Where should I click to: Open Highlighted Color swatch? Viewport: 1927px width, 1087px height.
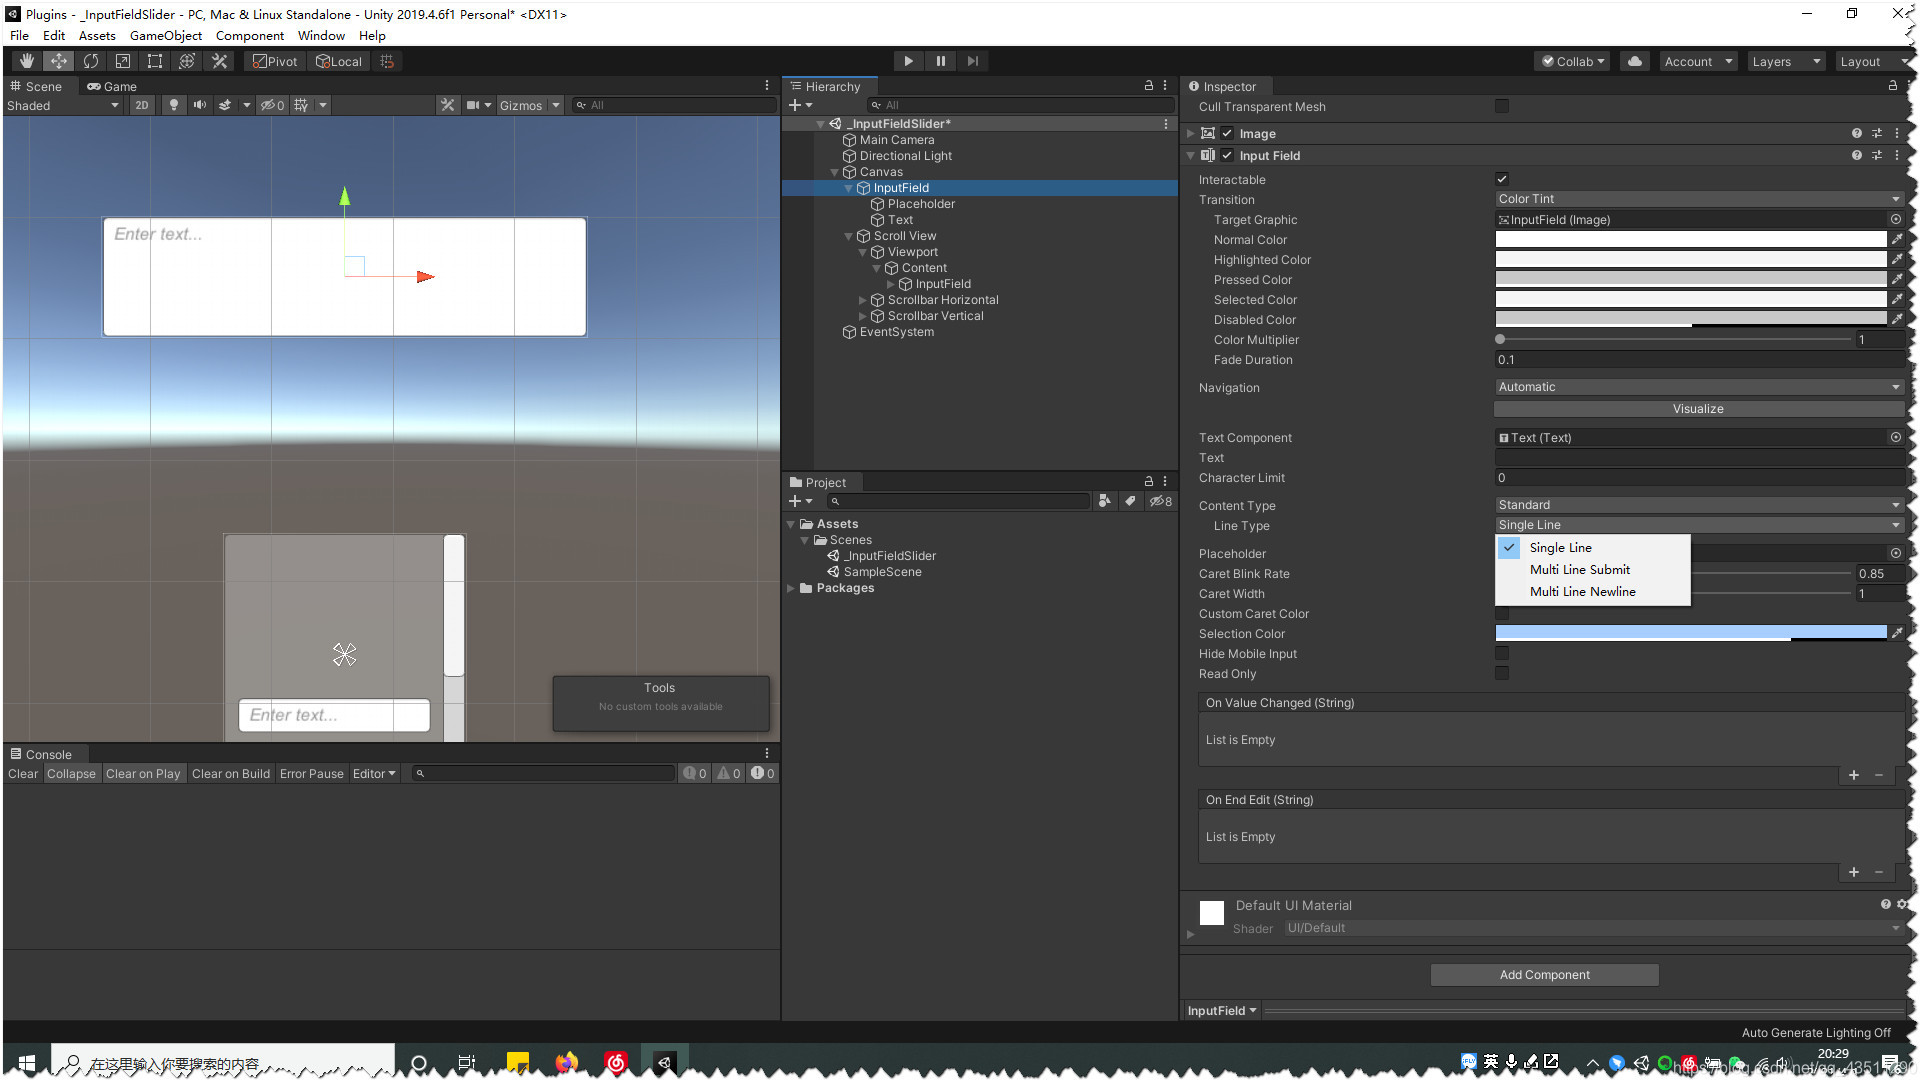click(1691, 260)
